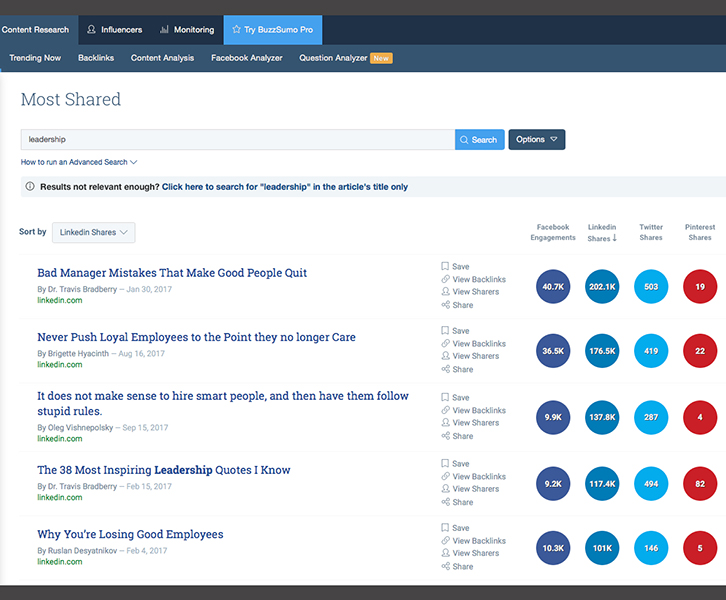Viewport: 726px width, 600px height.
Task: Open Never Push Loyal Employees article
Action: coord(196,337)
